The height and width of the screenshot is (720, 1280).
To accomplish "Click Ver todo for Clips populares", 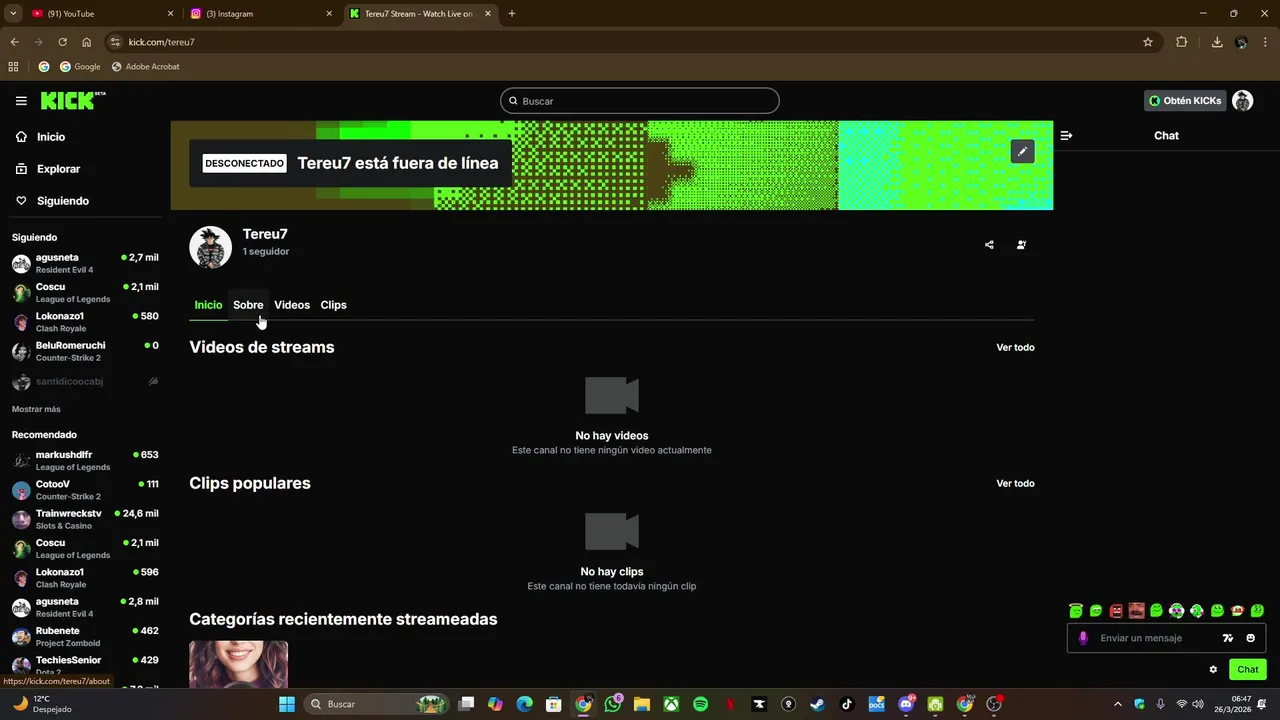I will pyautogui.click(x=1015, y=484).
